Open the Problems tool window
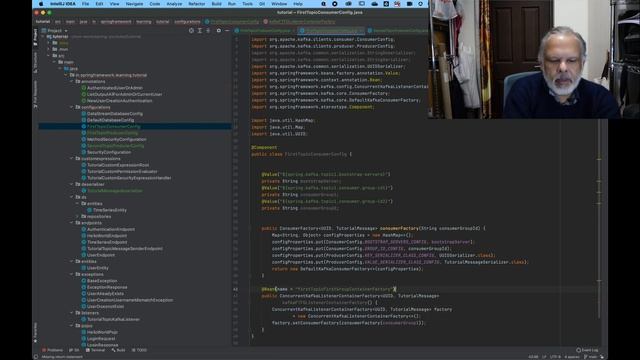Image resolution: width=640 pixels, height=360 pixels. tap(53, 350)
